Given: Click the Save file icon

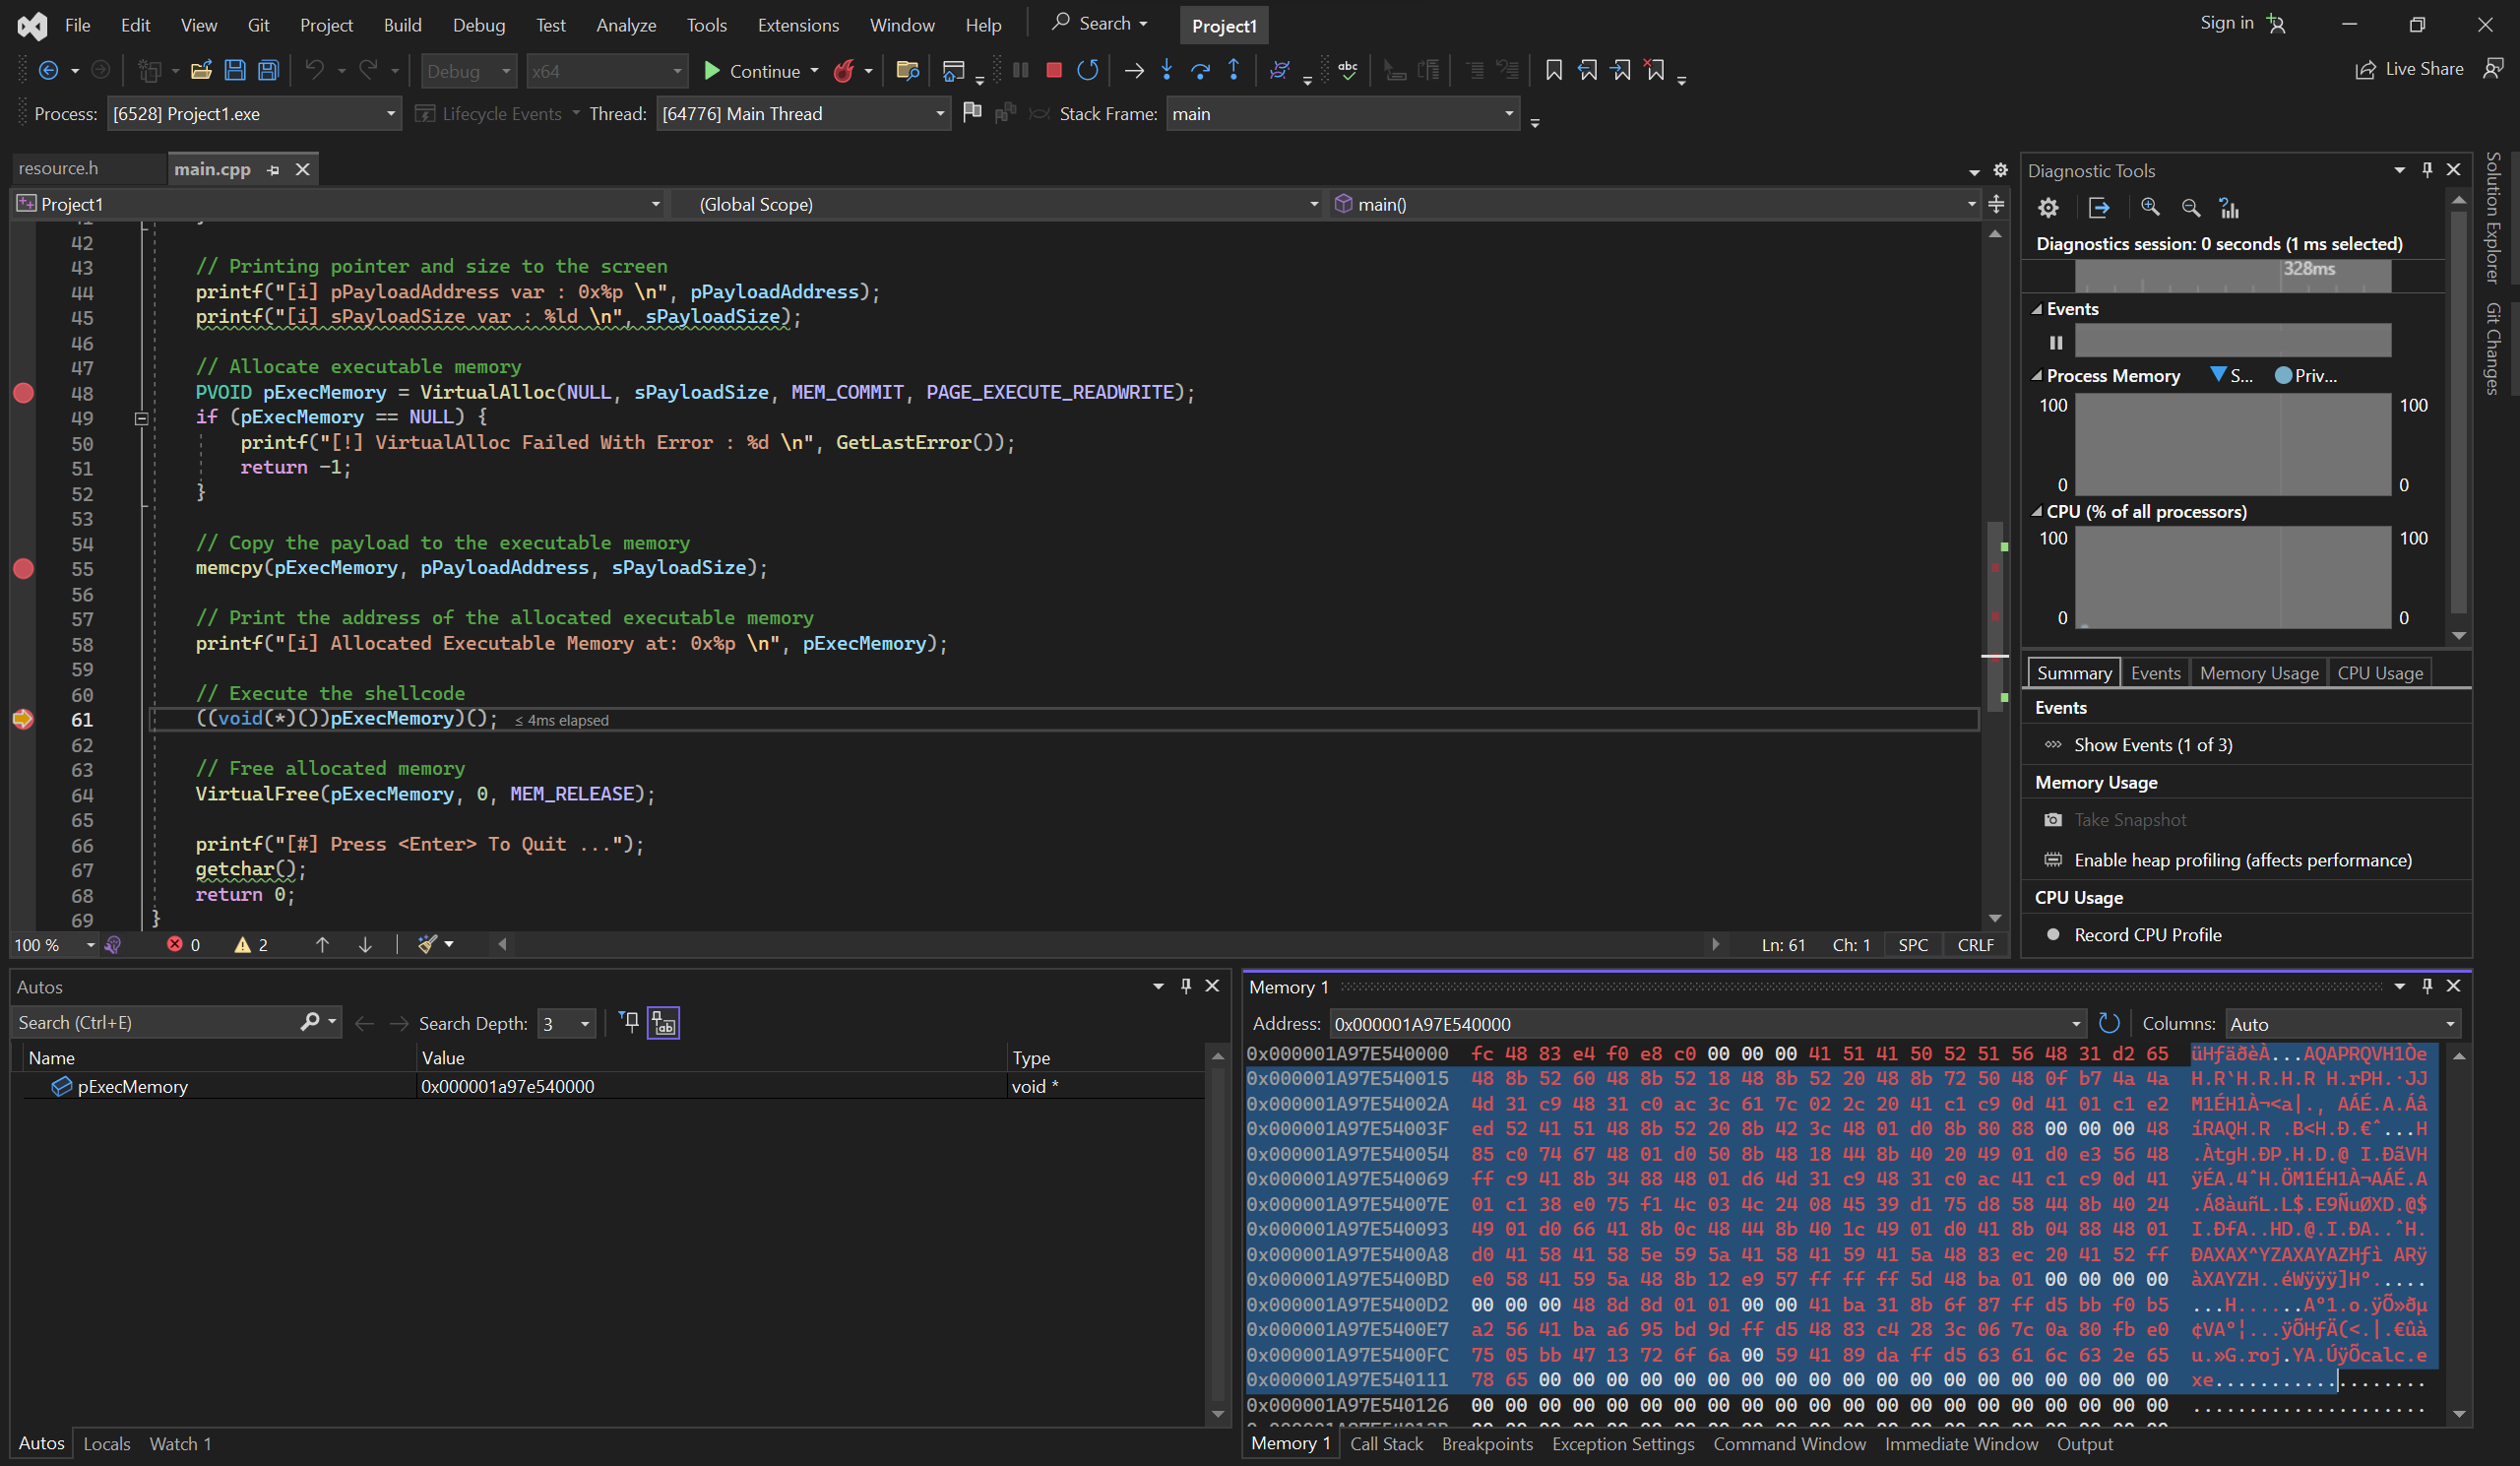Looking at the screenshot, I should [235, 70].
